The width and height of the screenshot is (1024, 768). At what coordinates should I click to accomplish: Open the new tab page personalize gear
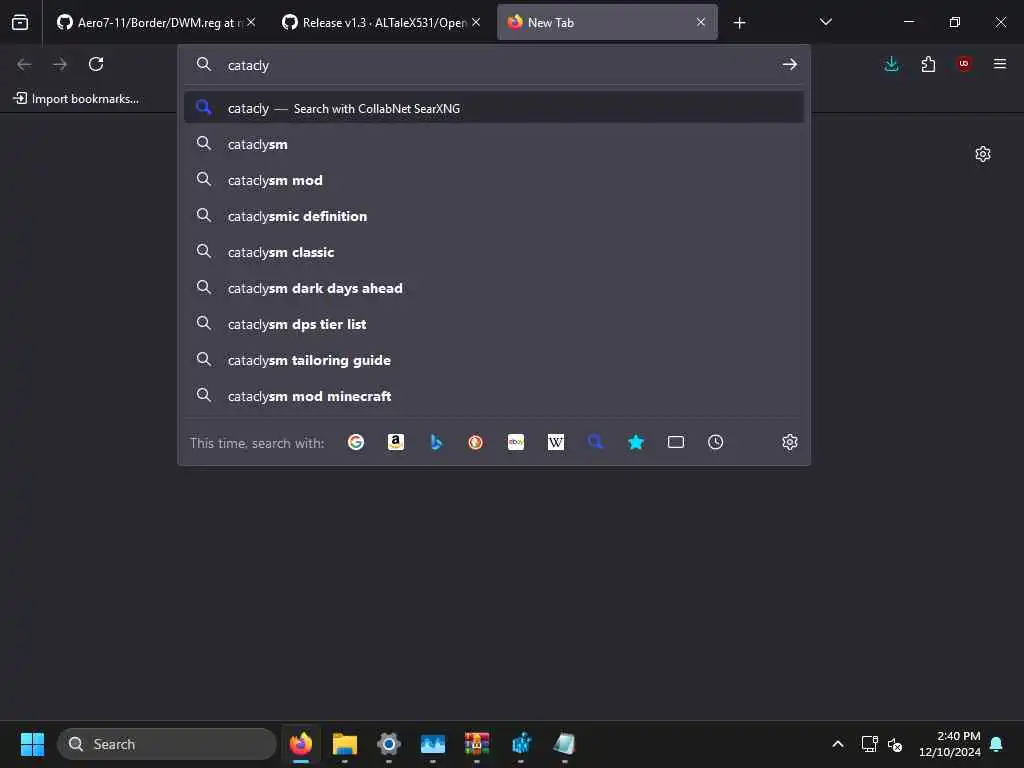tap(983, 154)
